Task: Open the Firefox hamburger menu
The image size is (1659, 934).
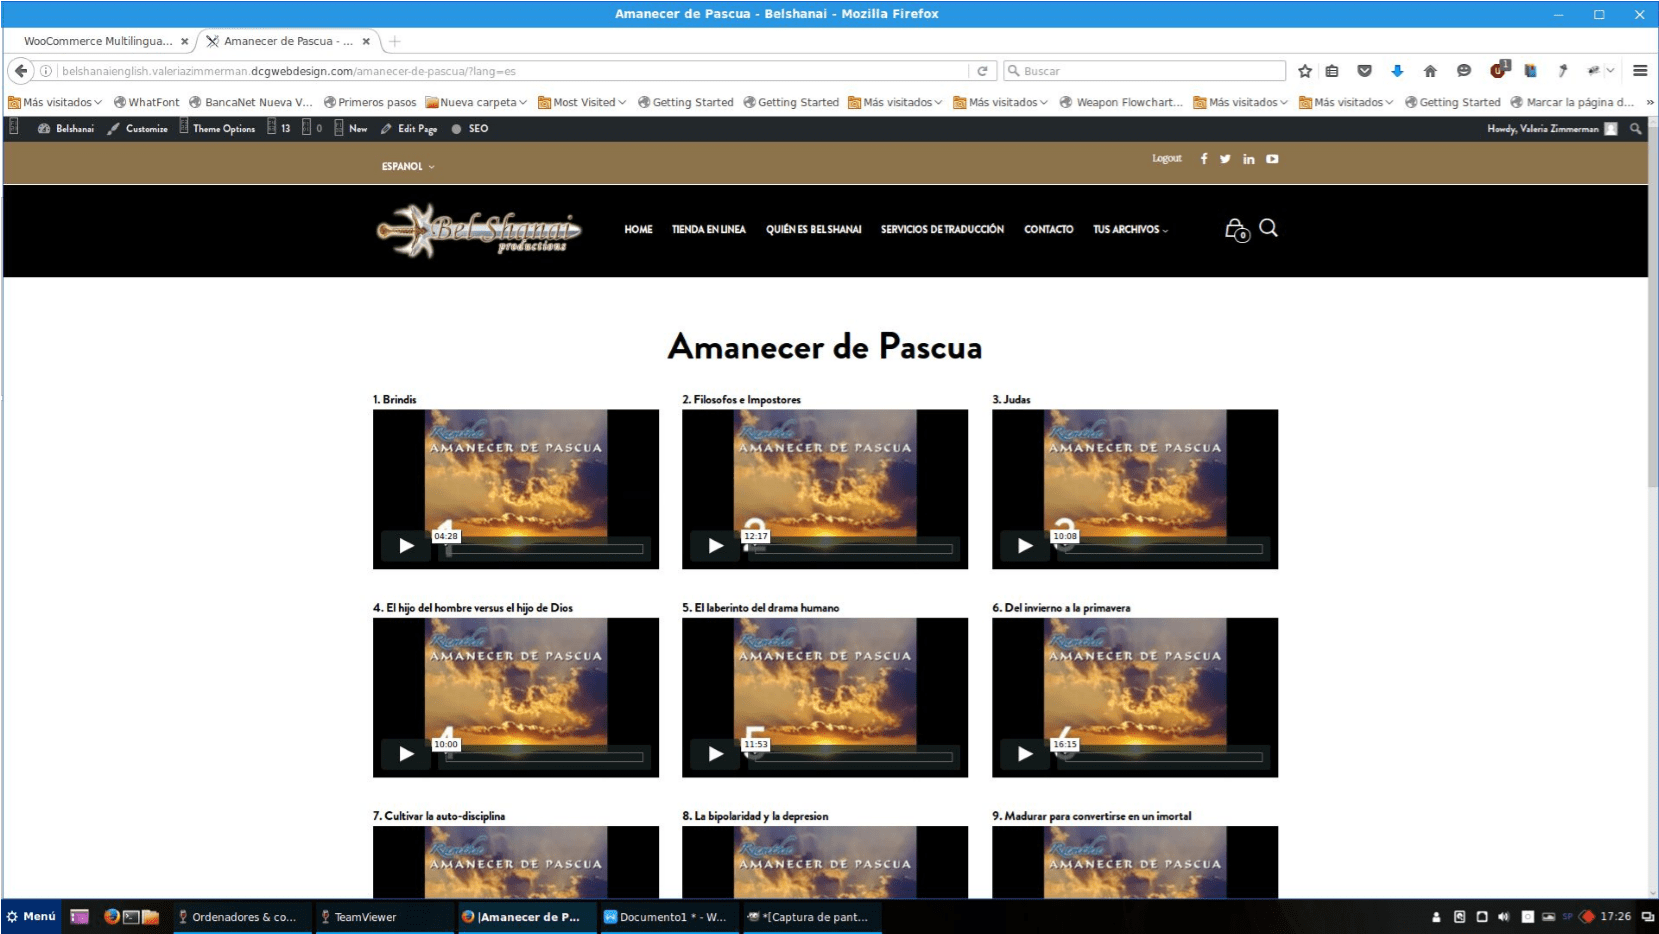Action: 1640,71
